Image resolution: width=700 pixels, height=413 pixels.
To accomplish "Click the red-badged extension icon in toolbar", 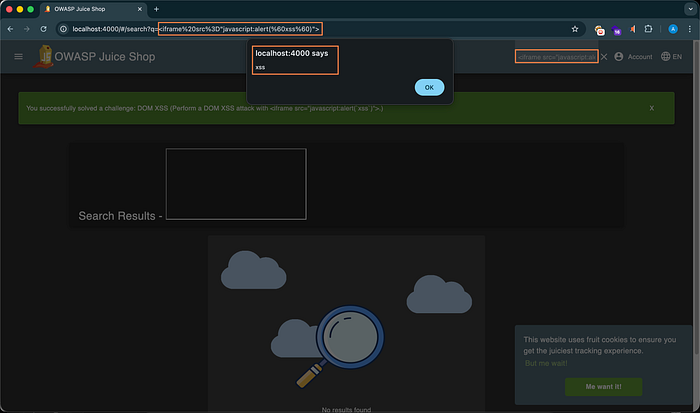I will coord(600,30).
